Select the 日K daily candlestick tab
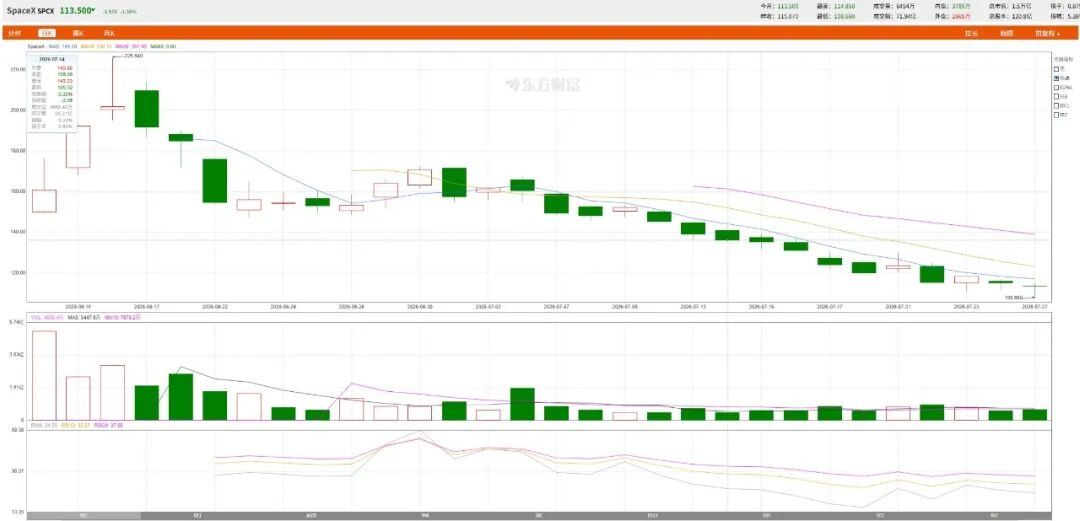The width and height of the screenshot is (1080, 521). [47, 33]
